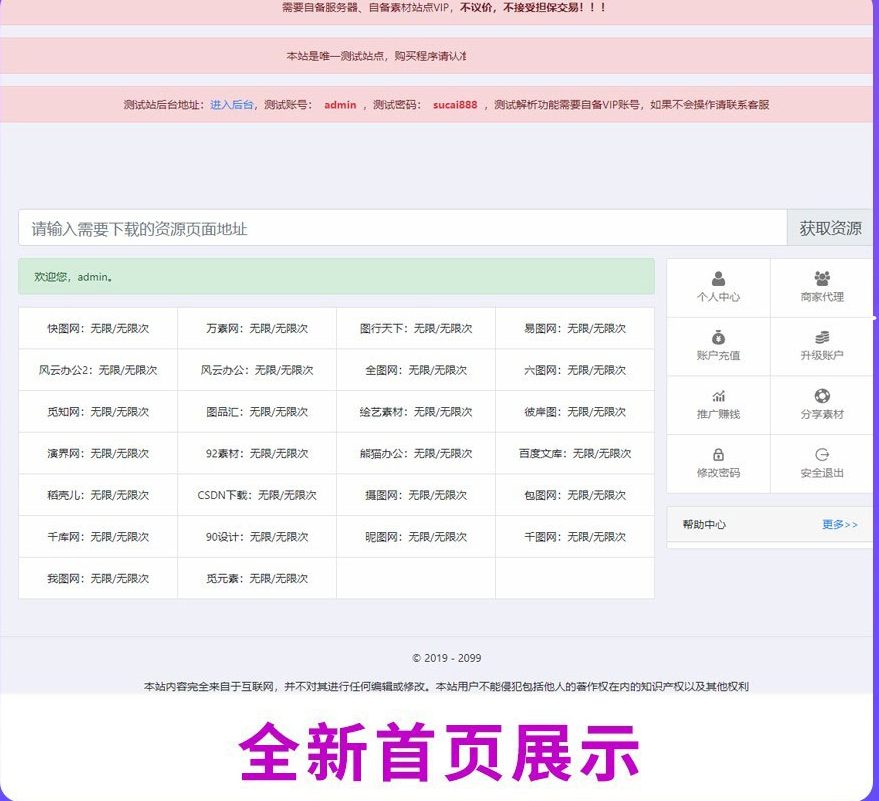Select the 快图网 cell
Screen dimensions: 879x801
[x=98, y=328]
